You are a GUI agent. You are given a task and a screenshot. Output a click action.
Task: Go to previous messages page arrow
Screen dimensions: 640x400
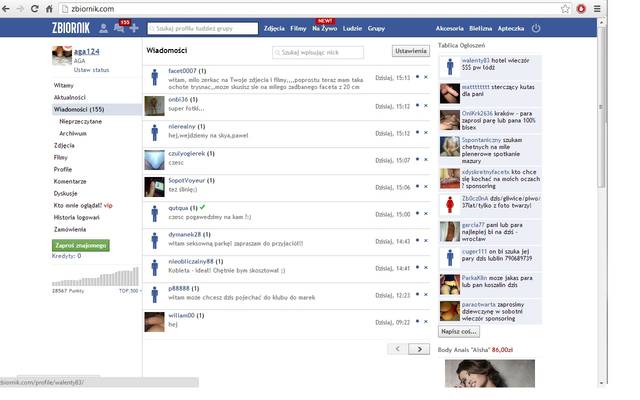coord(397,348)
